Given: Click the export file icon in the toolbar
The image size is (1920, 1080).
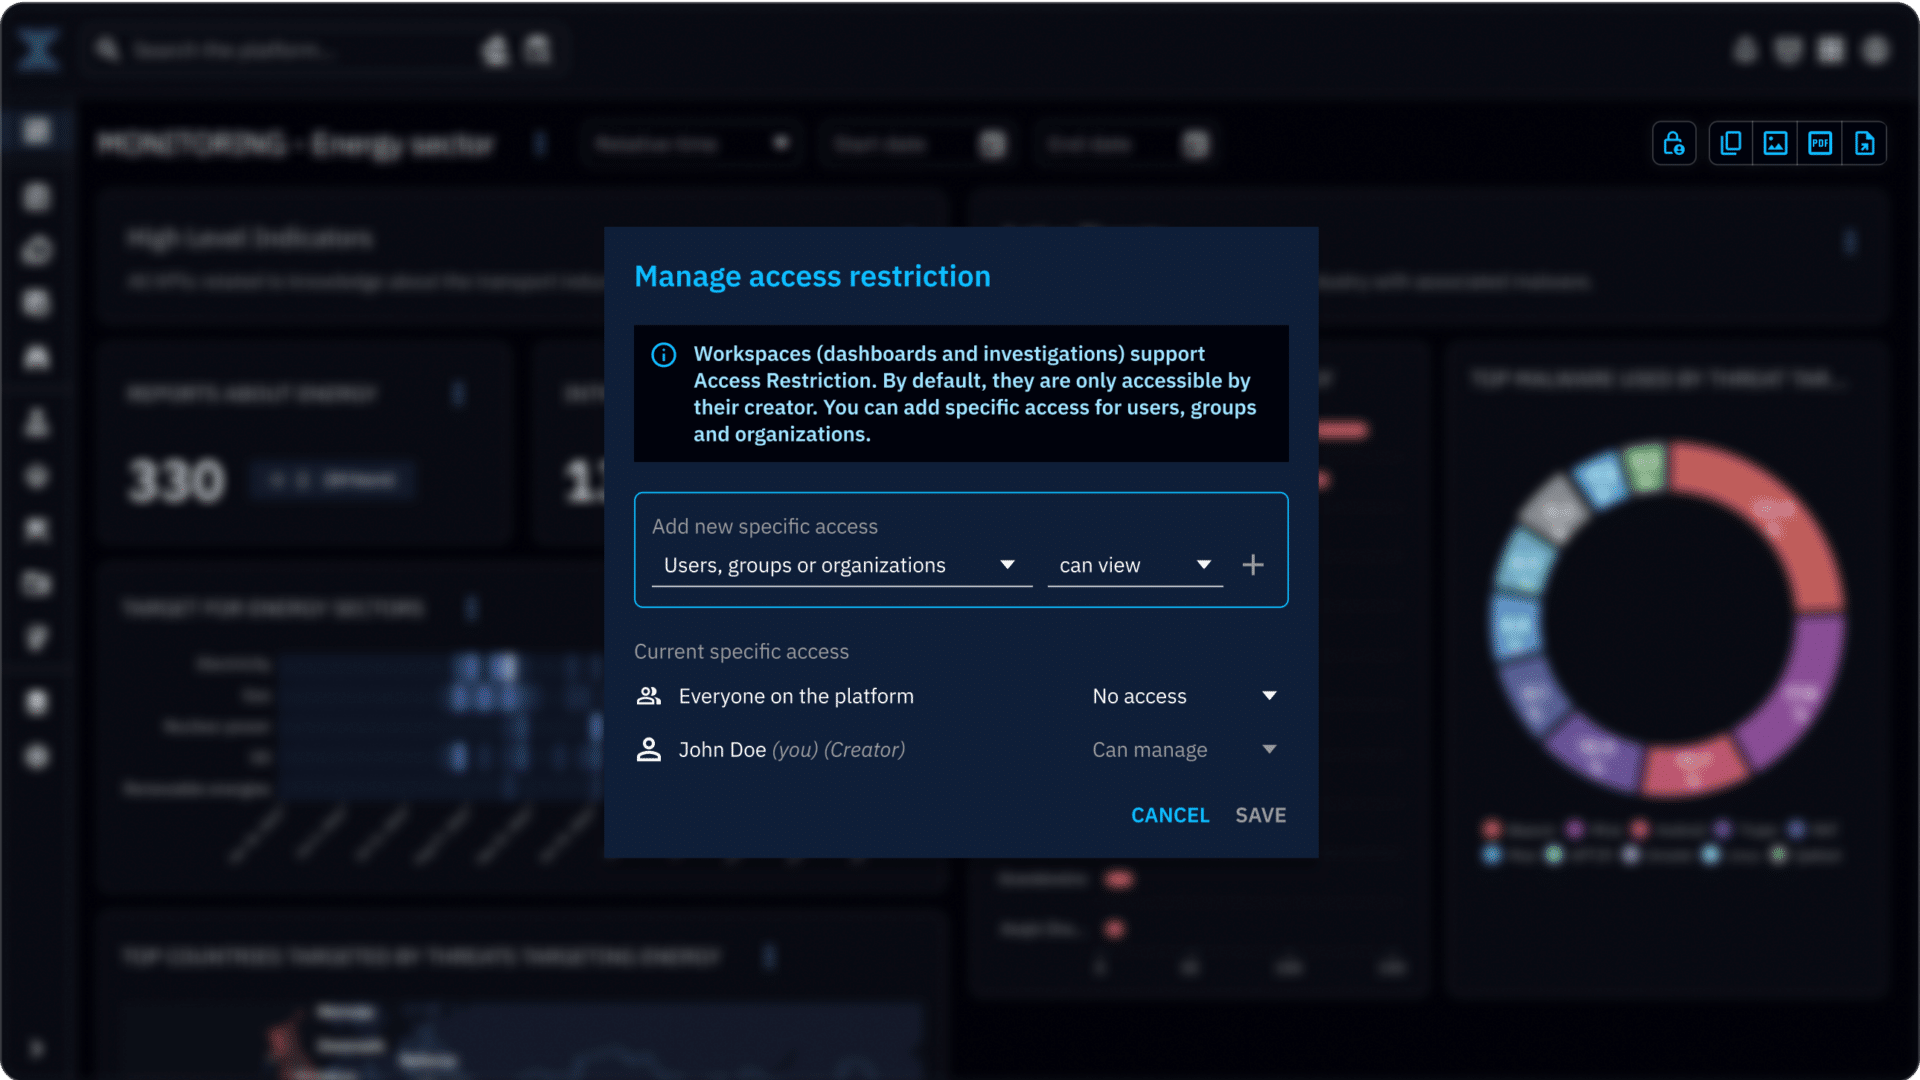Looking at the screenshot, I should [1866, 143].
